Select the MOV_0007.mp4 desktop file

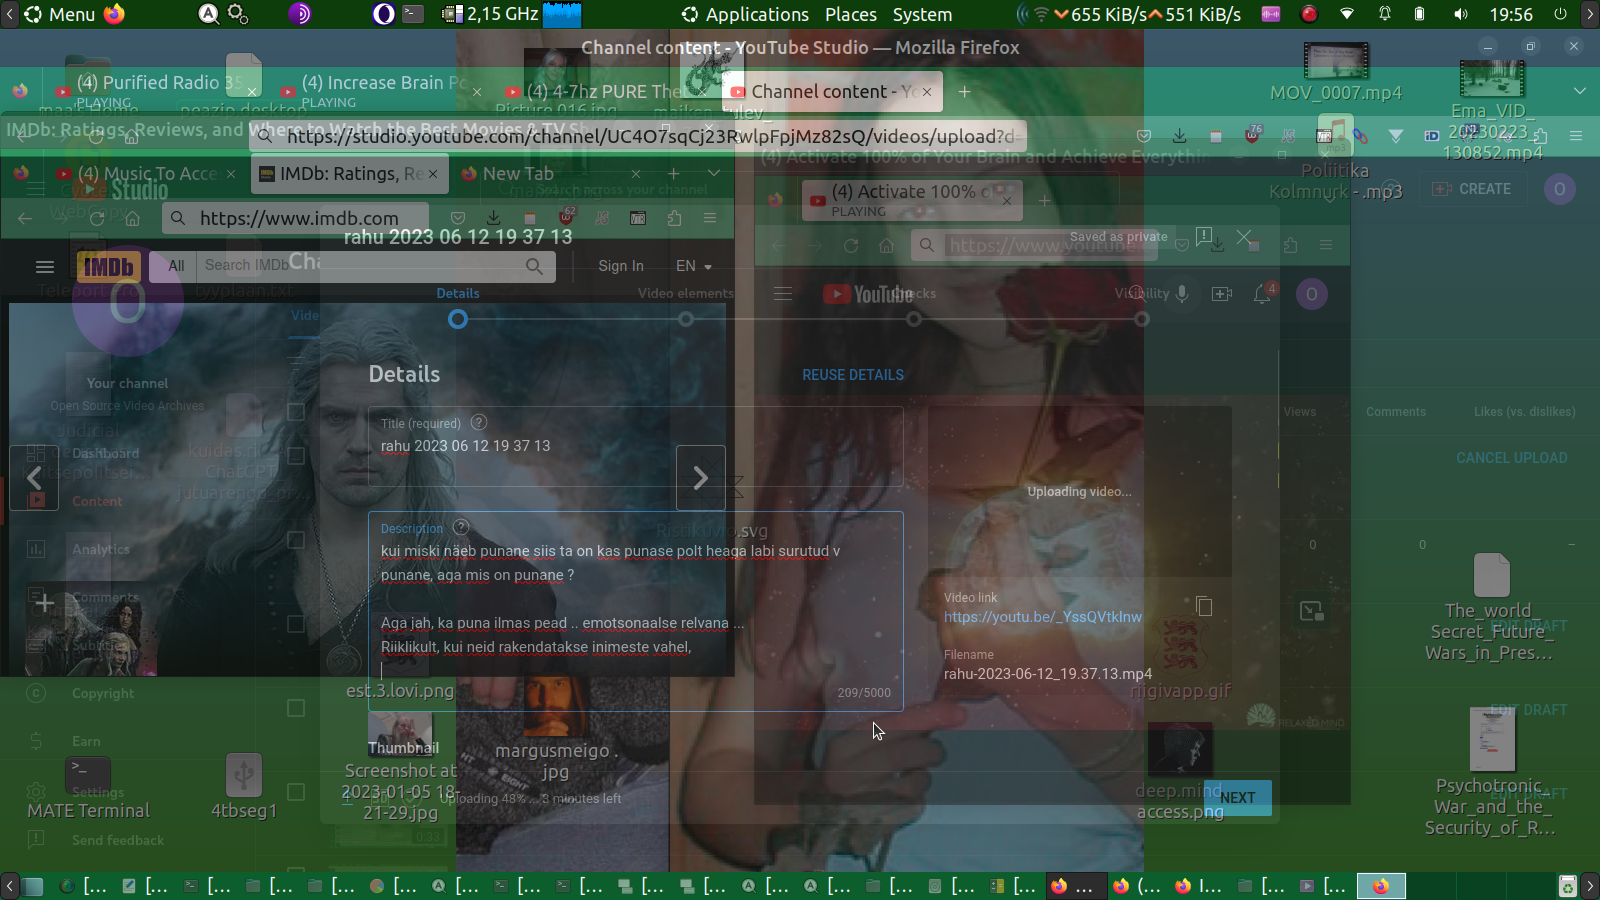(x=1336, y=72)
